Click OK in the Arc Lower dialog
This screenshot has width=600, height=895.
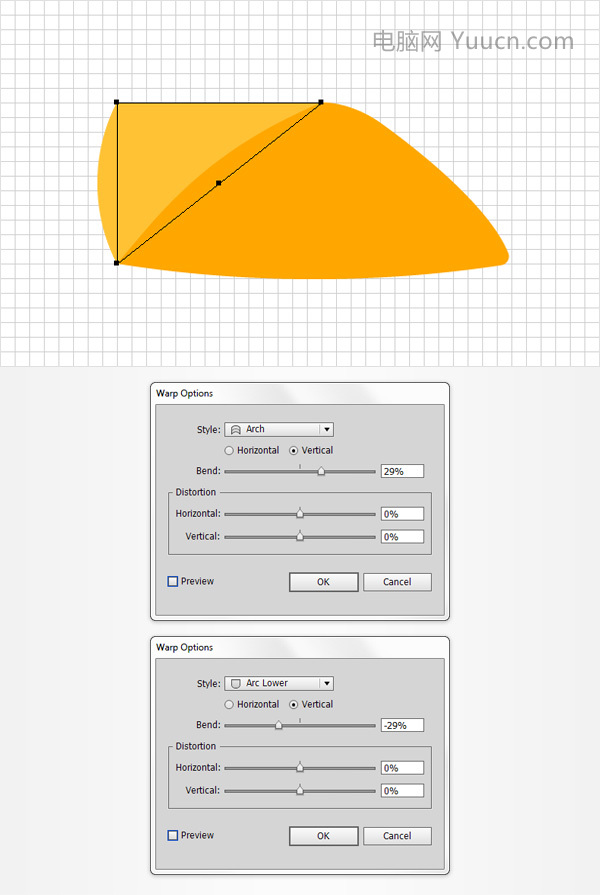pos(324,836)
